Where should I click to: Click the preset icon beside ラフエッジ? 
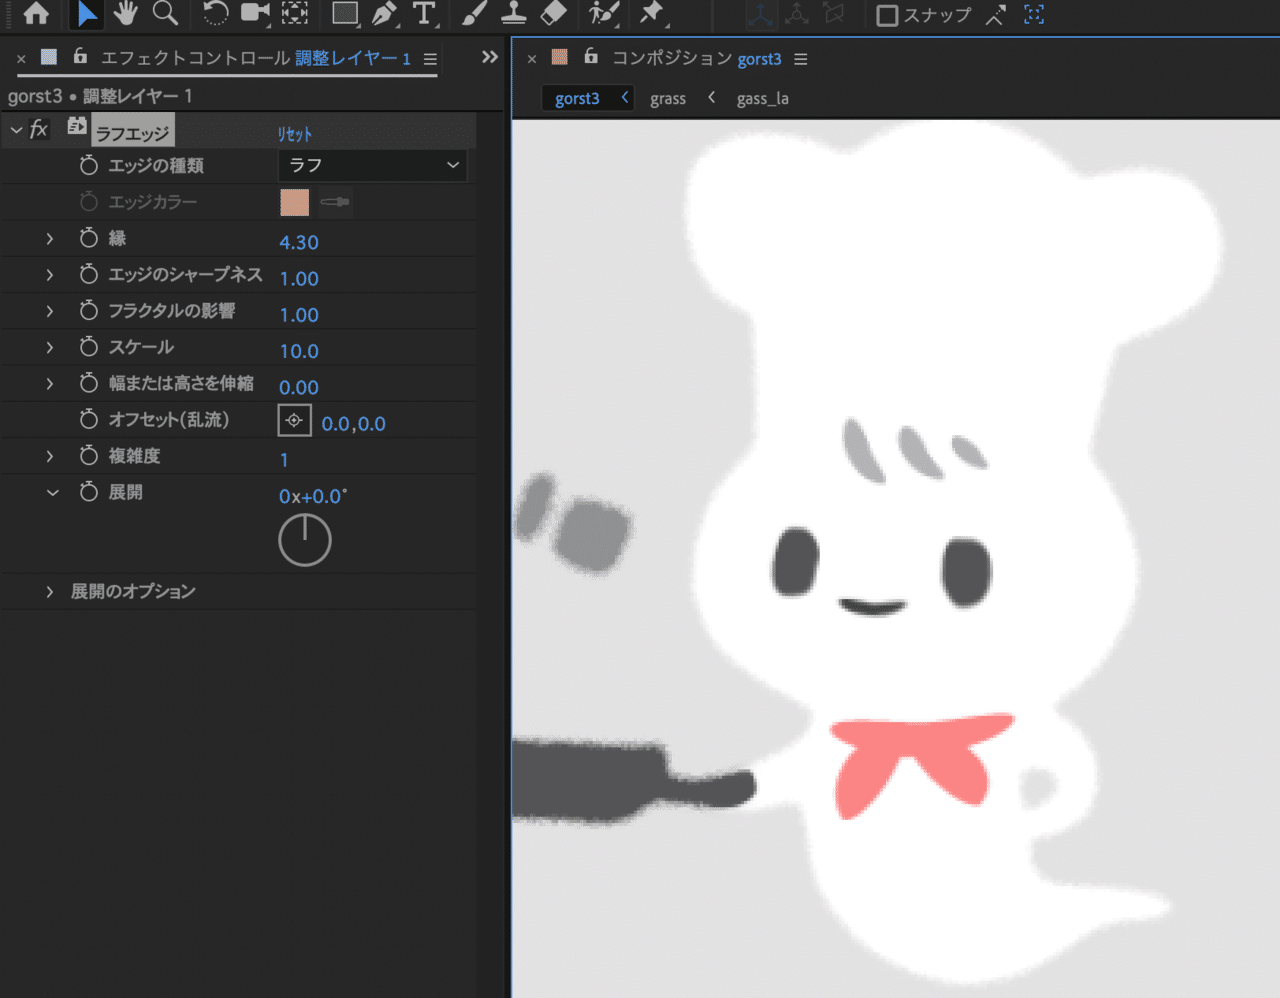click(77, 126)
